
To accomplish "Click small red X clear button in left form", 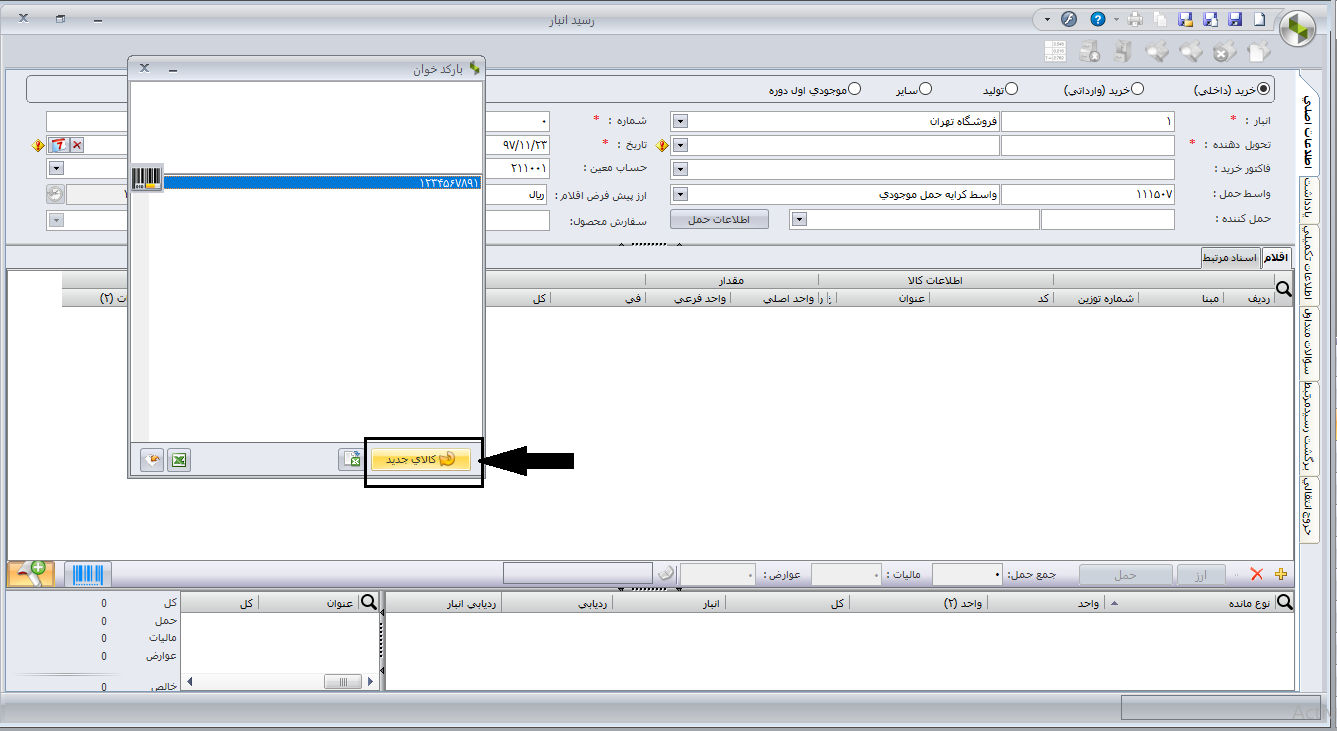I will point(77,145).
